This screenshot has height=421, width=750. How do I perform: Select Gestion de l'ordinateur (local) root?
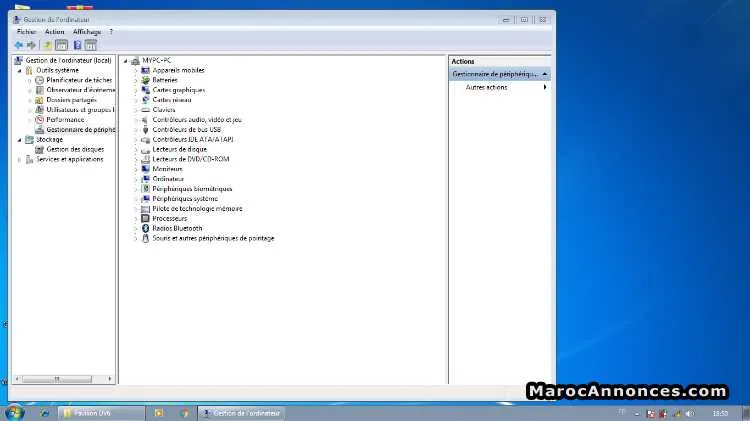(68, 60)
